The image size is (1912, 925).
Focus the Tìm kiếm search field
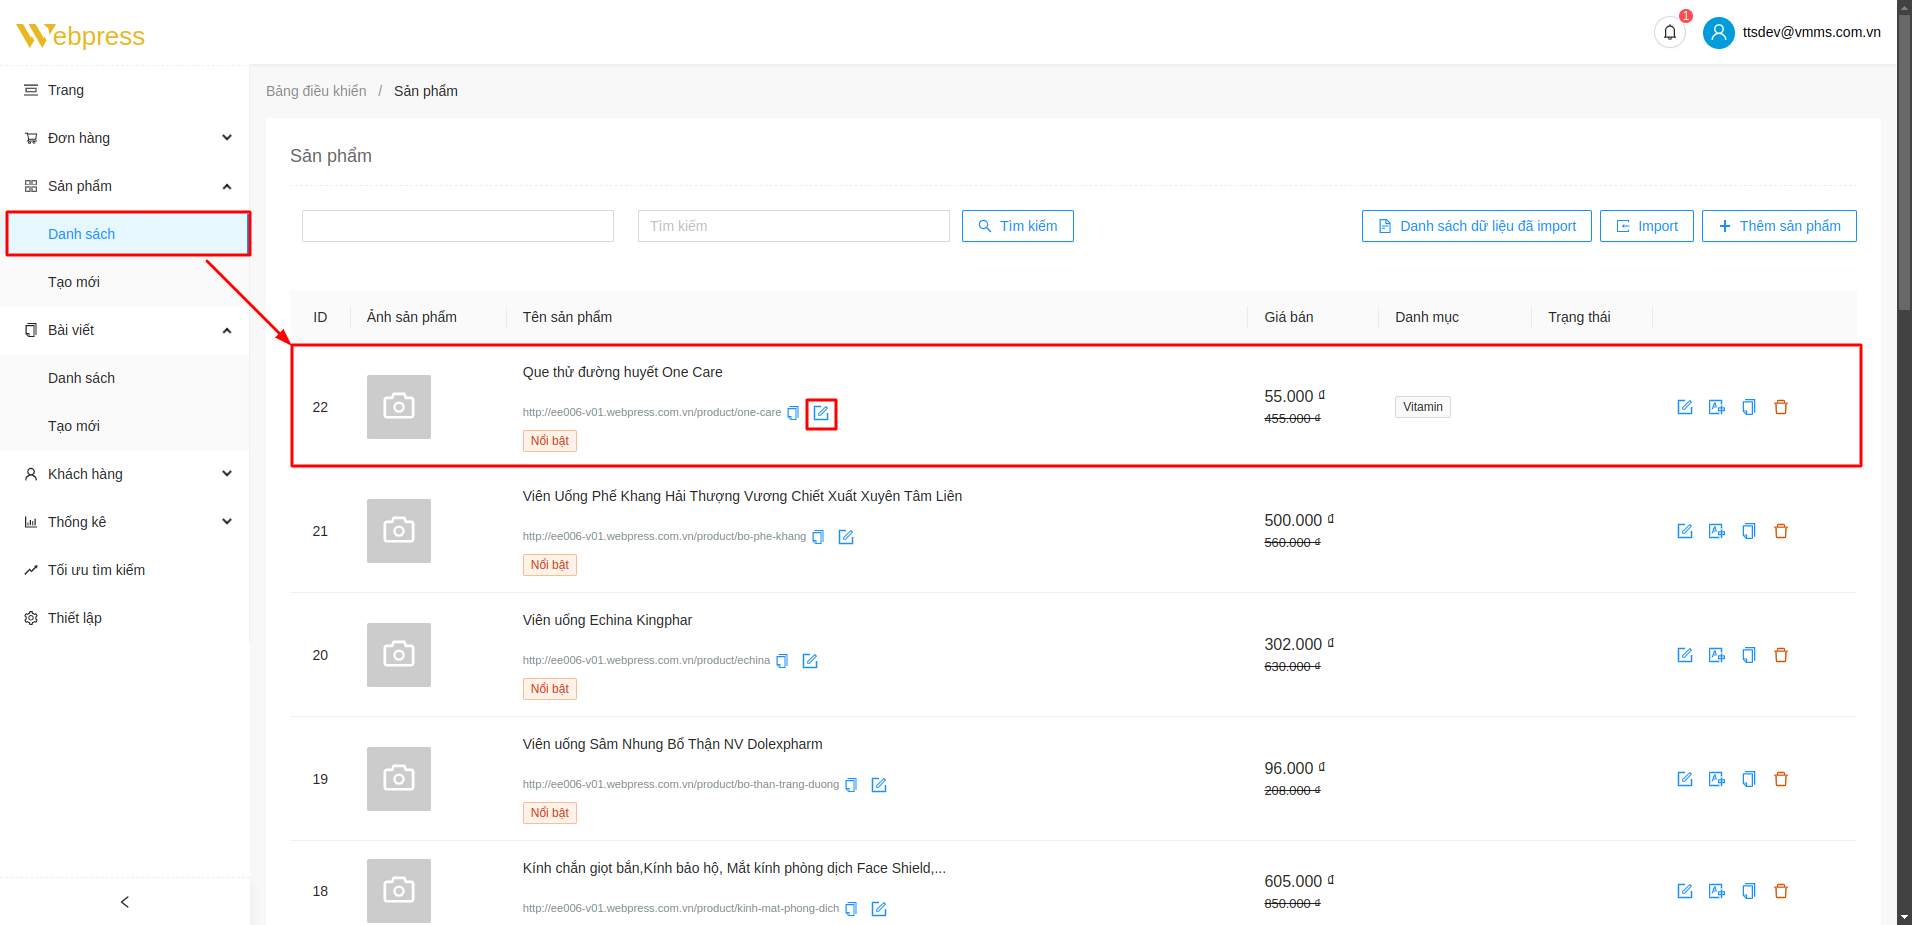793,226
